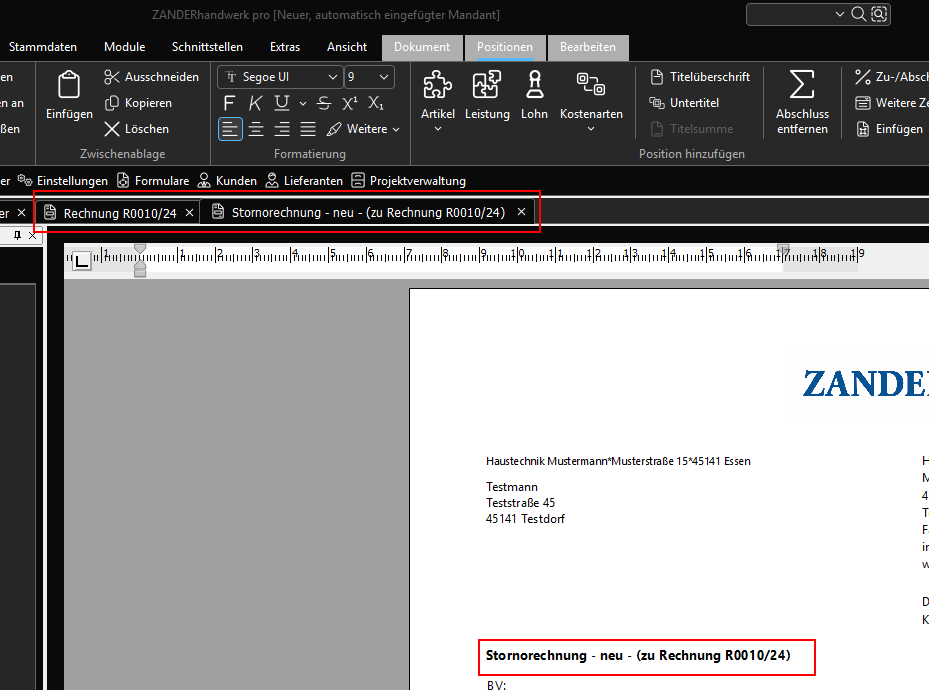The width and height of the screenshot is (929, 690).
Task: Open Kunden from the quick access bar
Action: [227, 181]
